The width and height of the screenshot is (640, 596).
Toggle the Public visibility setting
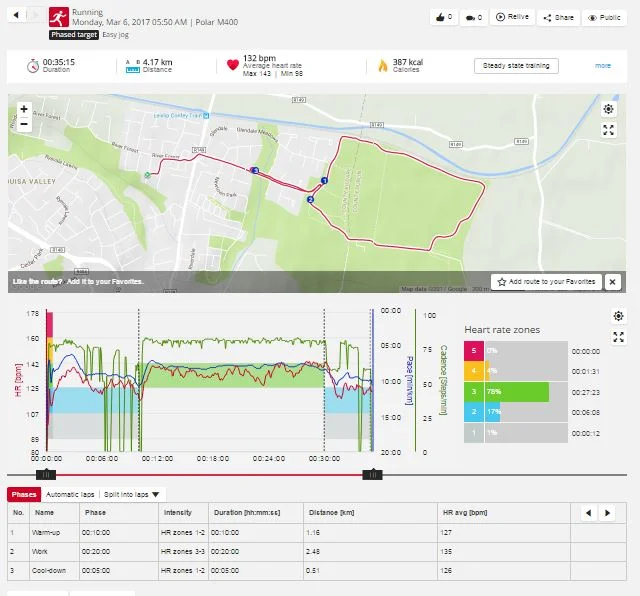[x=606, y=18]
